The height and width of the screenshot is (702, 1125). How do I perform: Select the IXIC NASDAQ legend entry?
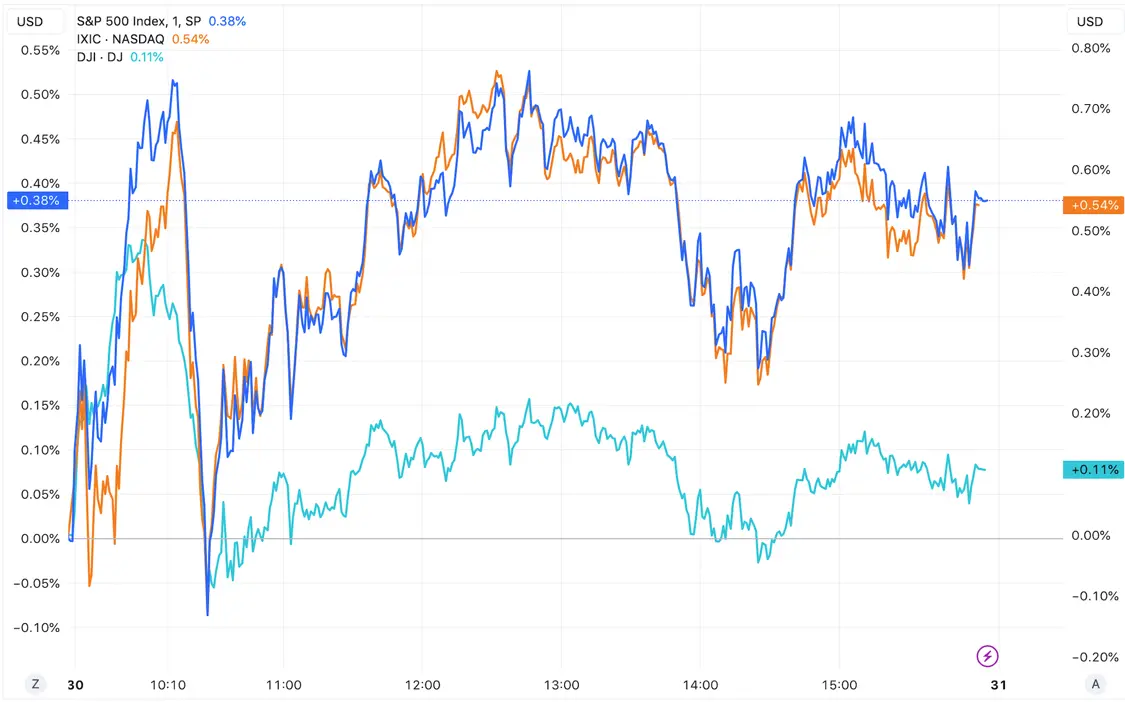(121, 39)
